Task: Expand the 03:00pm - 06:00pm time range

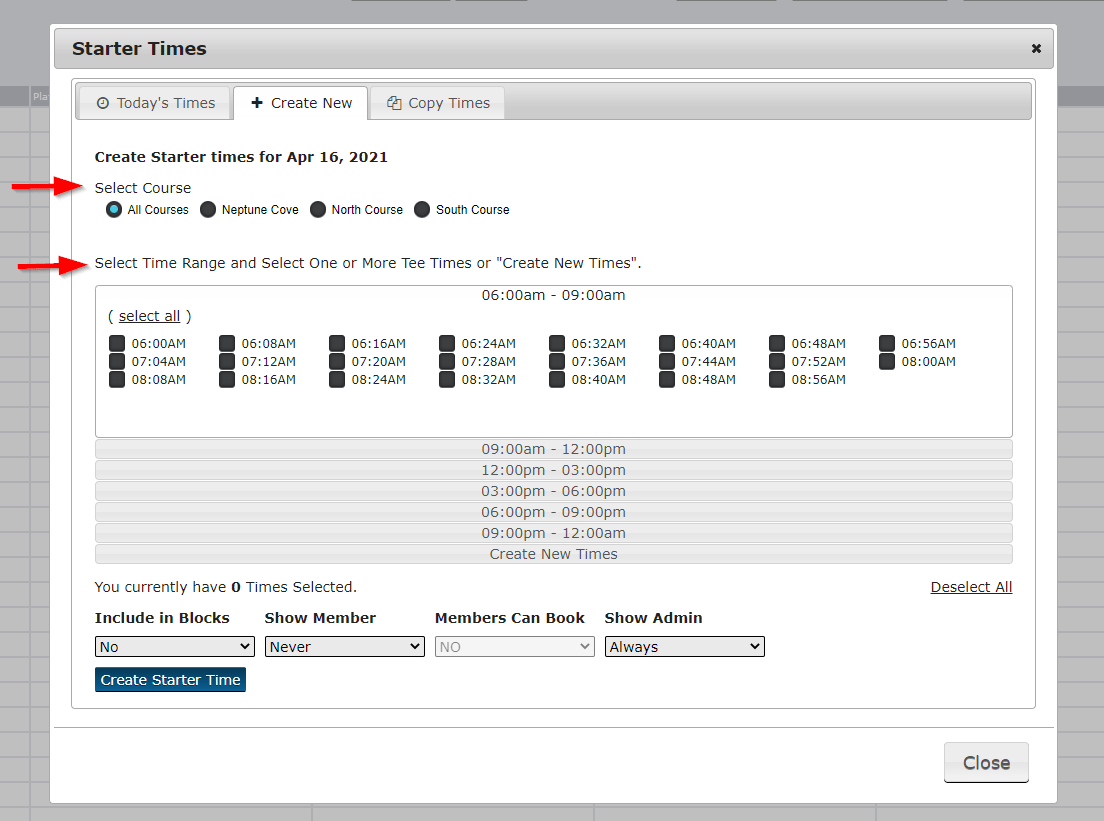Action: [553, 491]
